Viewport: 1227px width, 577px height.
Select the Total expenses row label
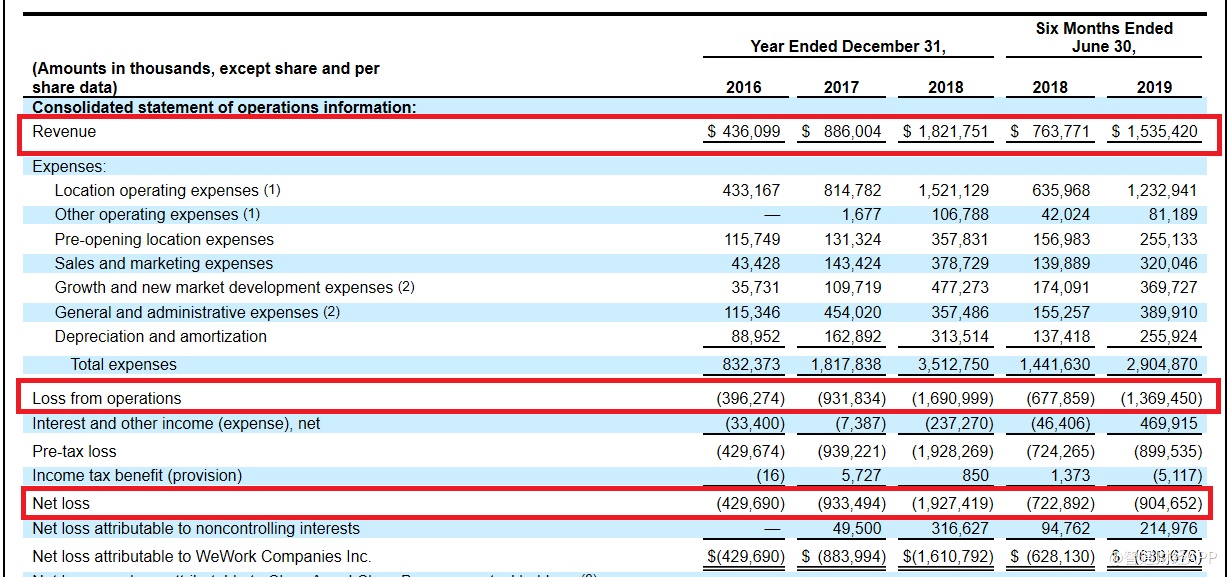(x=123, y=365)
